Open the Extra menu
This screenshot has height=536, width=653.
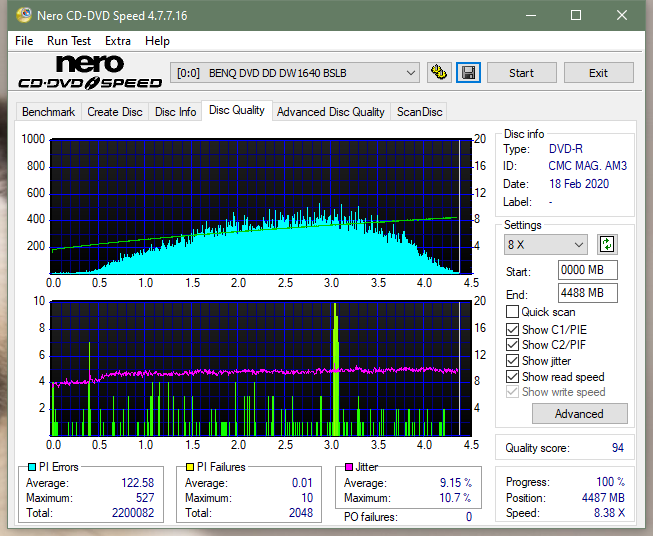pyautogui.click(x=118, y=41)
